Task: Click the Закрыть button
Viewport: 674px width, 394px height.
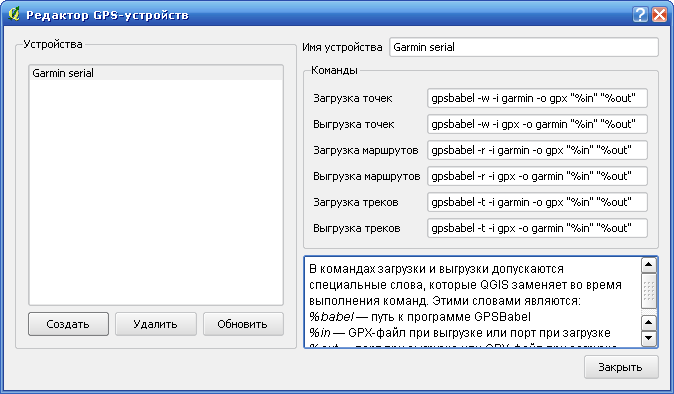Action: tap(621, 367)
